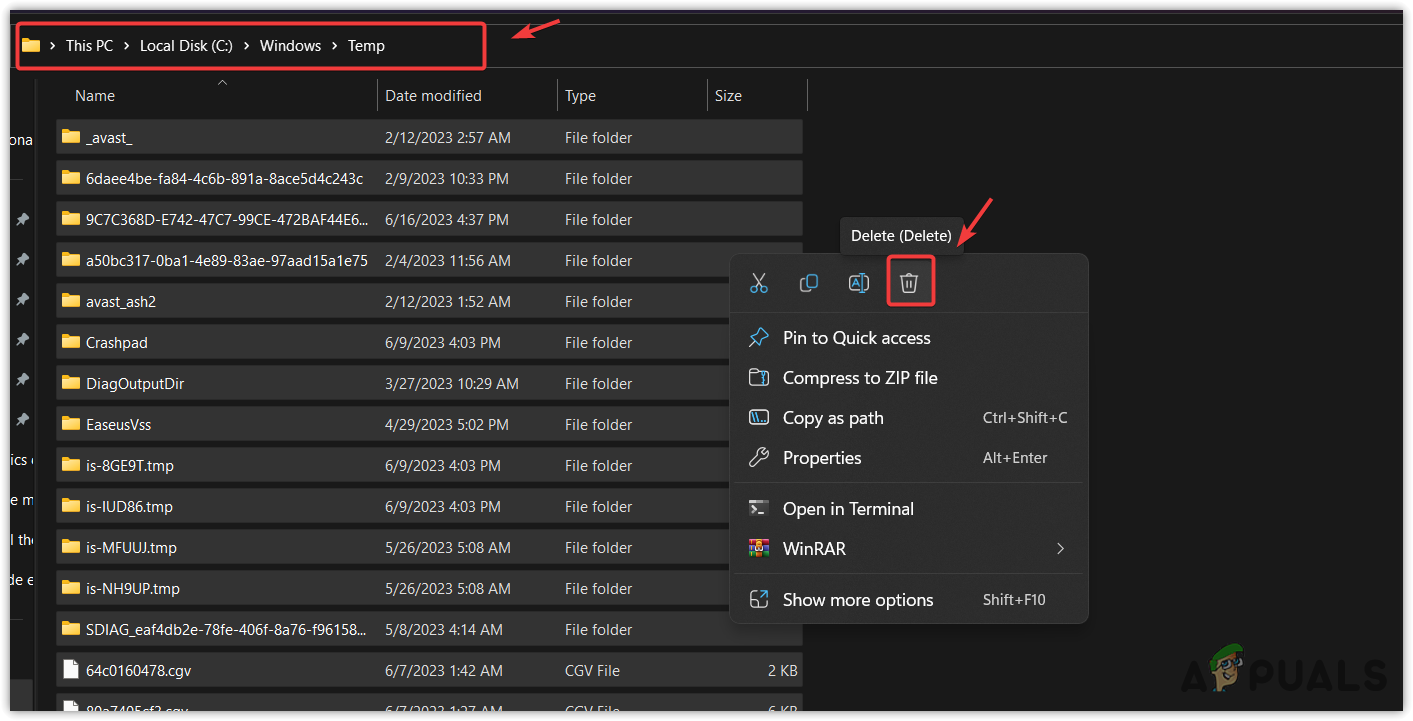
Task: Click the date 2/12/2023 2:57 AM
Action: click(x=448, y=137)
